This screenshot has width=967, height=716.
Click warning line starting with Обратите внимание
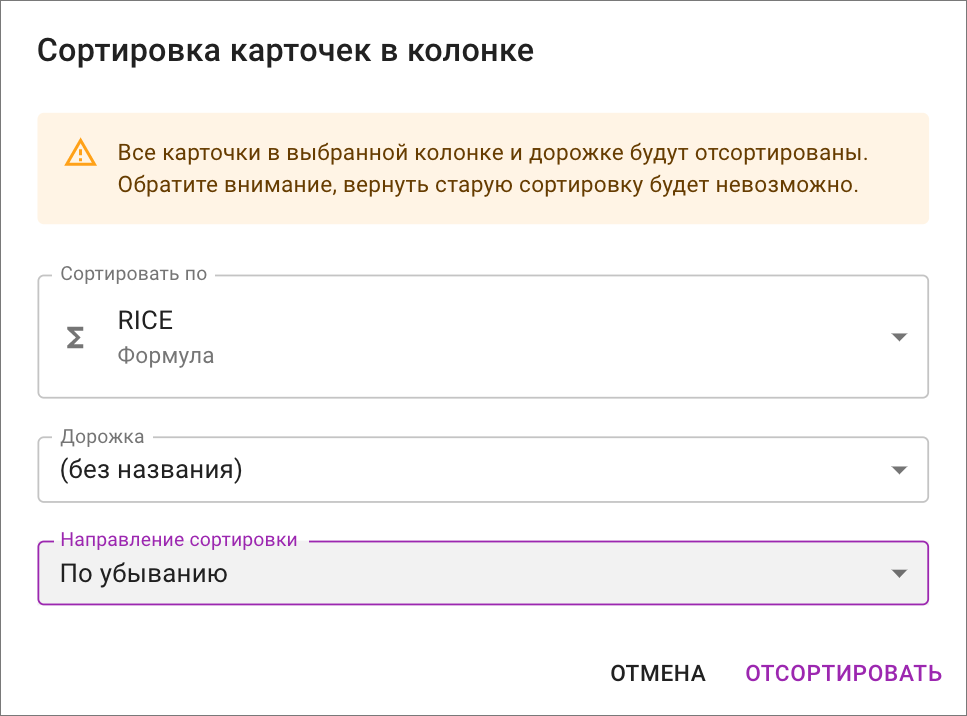click(488, 185)
